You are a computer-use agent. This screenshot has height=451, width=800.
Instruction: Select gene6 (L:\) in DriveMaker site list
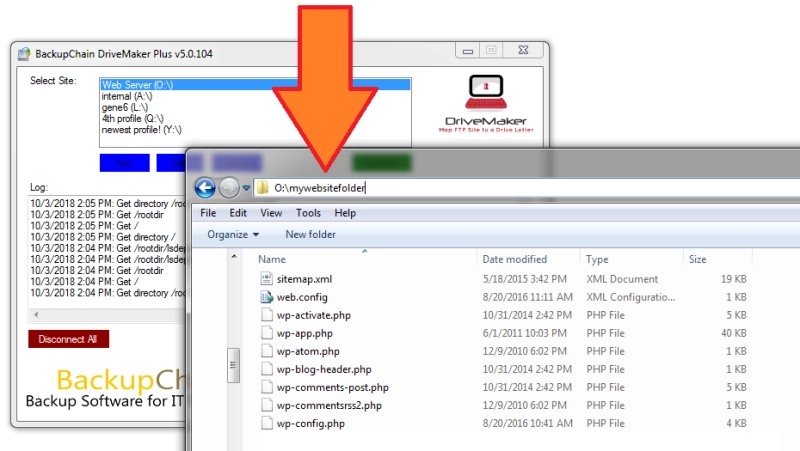coord(124,107)
